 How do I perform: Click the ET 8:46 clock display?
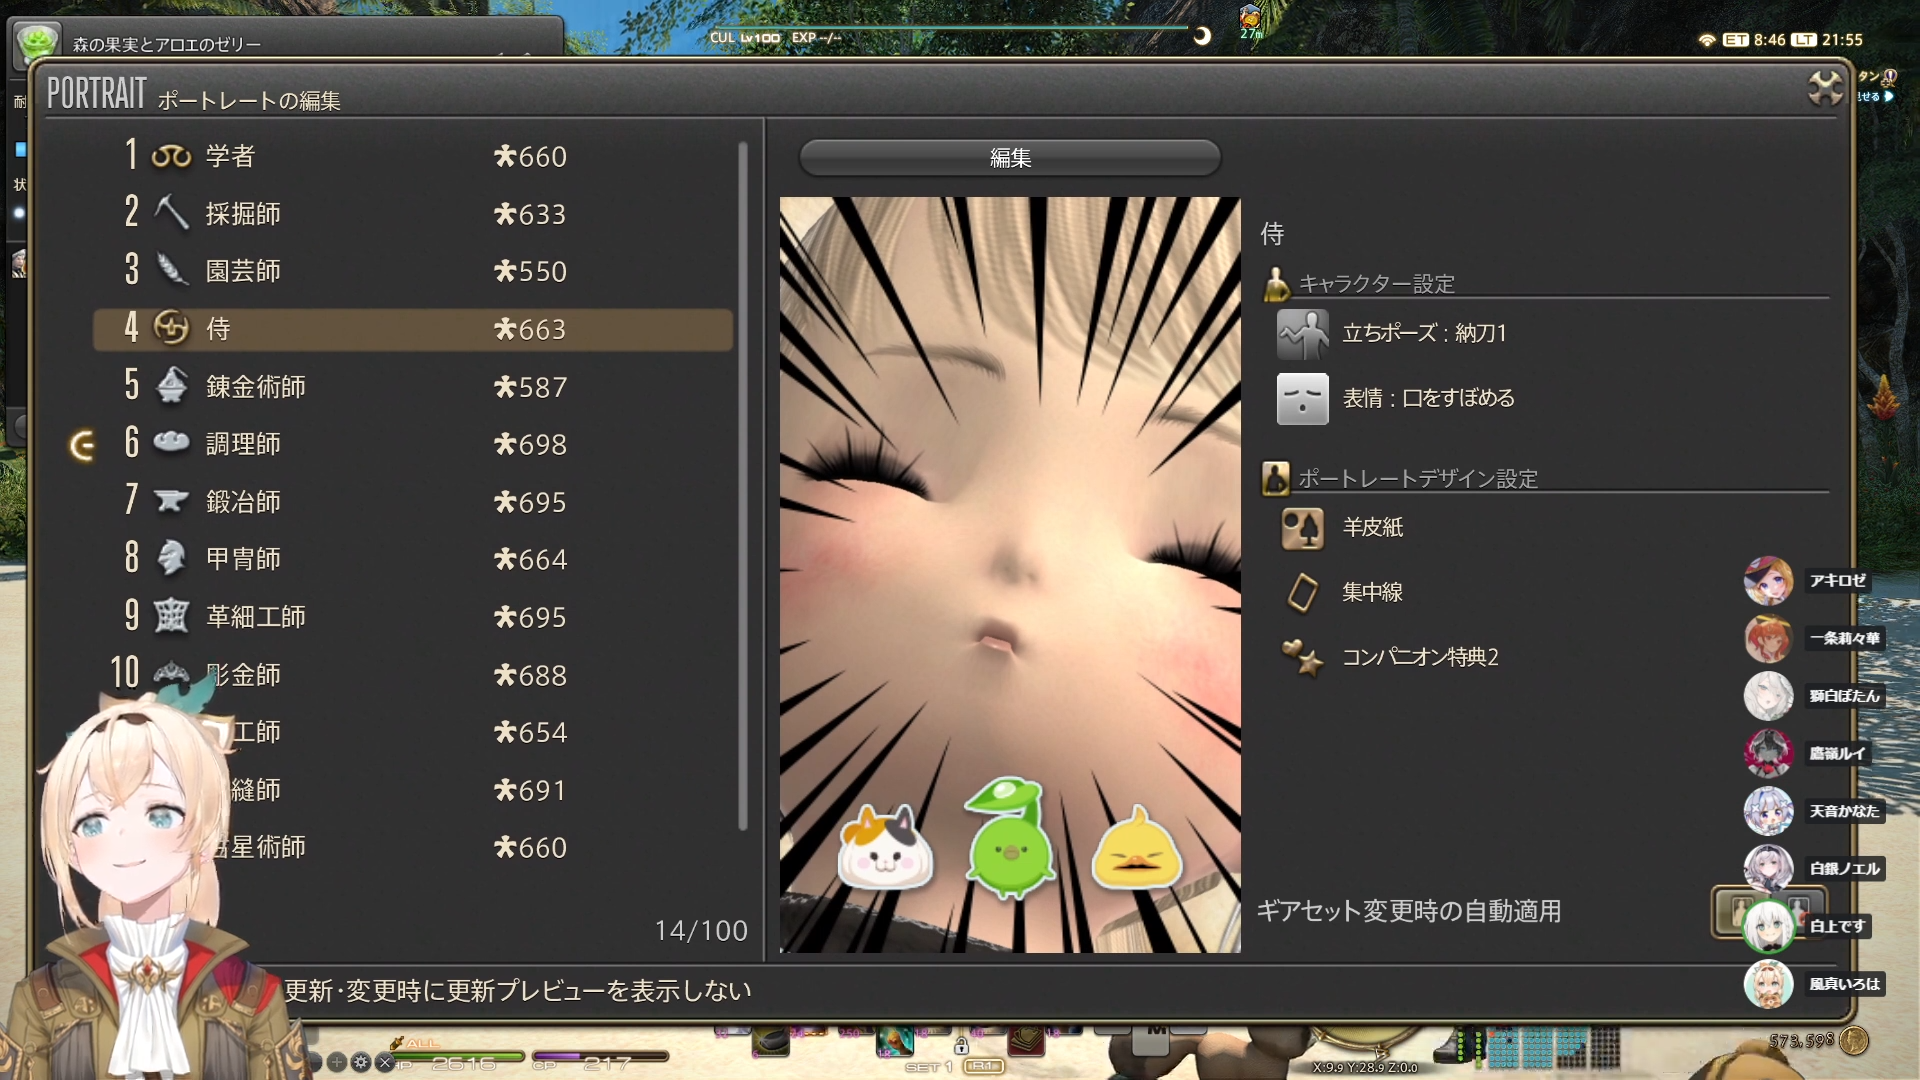[1755, 40]
